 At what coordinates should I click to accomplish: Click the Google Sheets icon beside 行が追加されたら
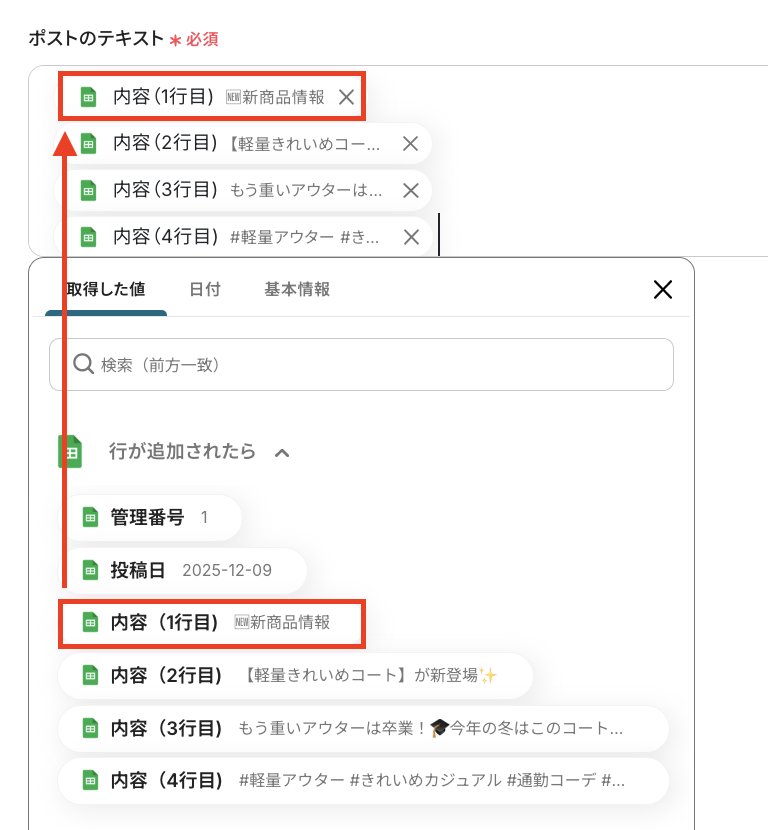point(70,452)
